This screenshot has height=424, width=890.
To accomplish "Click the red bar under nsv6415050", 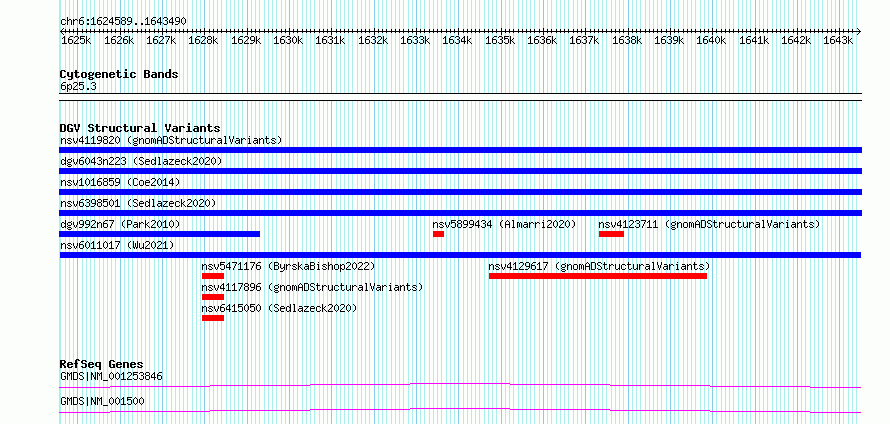I will (213, 318).
